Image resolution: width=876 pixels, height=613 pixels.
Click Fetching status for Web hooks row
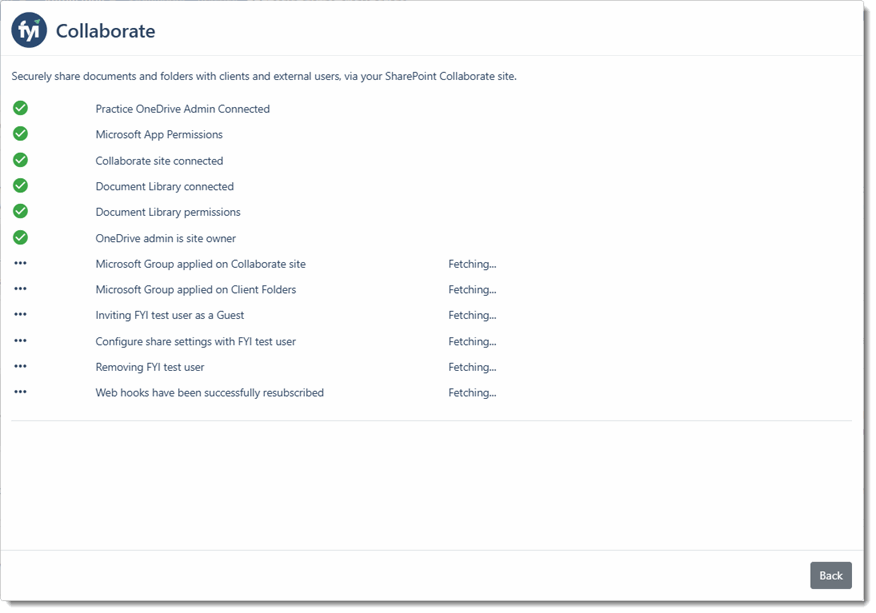click(472, 393)
